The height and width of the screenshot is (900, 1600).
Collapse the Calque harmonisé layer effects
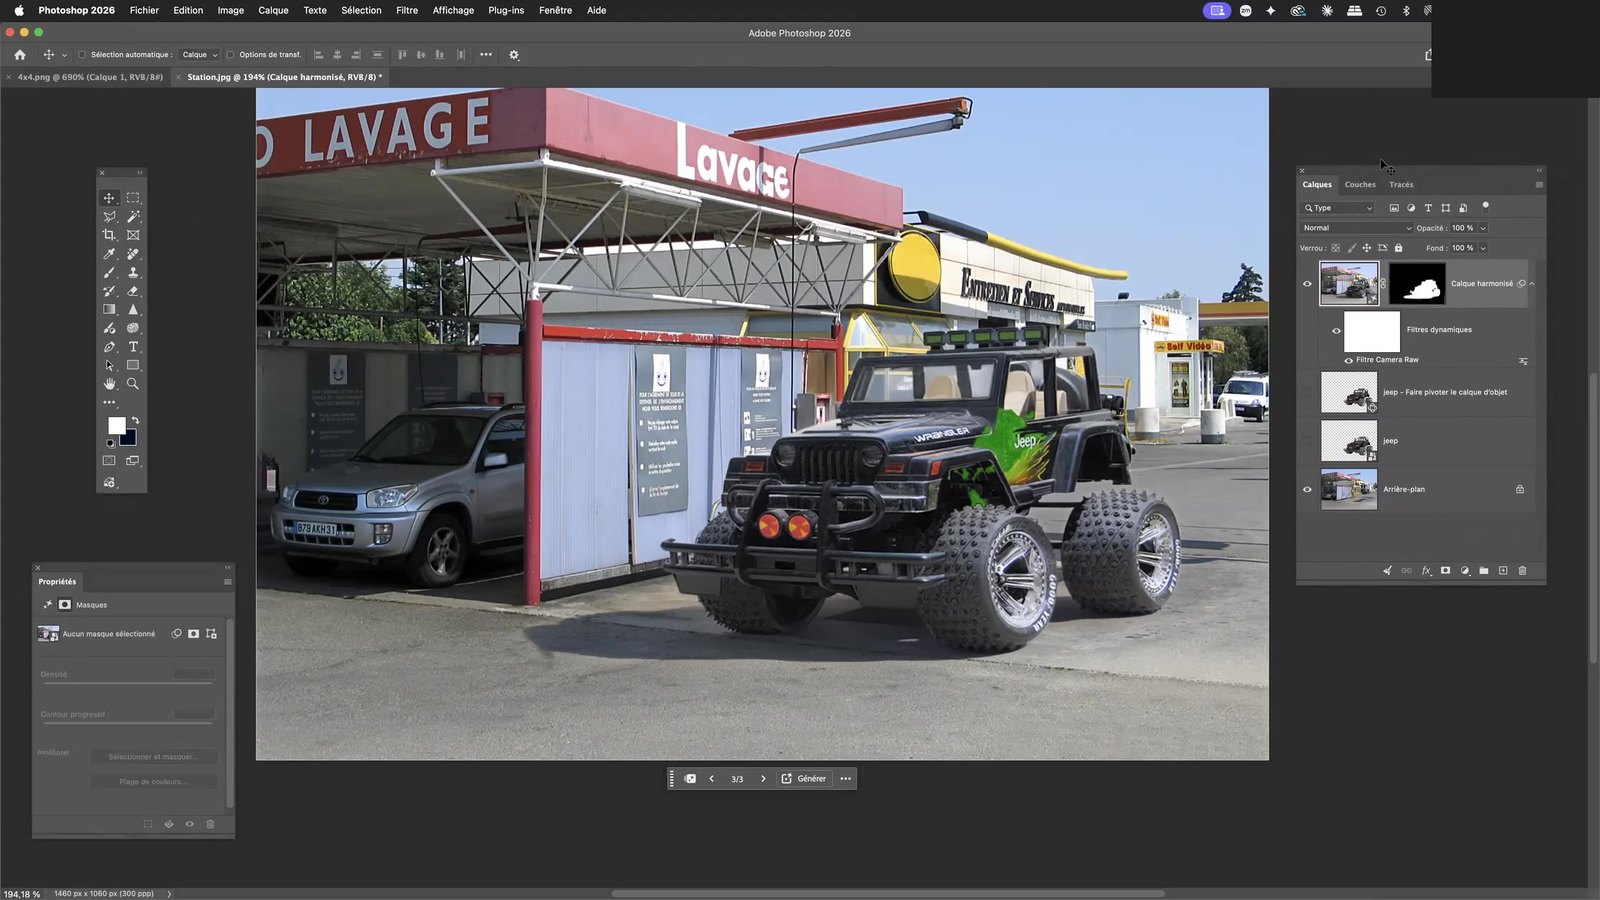point(1532,284)
